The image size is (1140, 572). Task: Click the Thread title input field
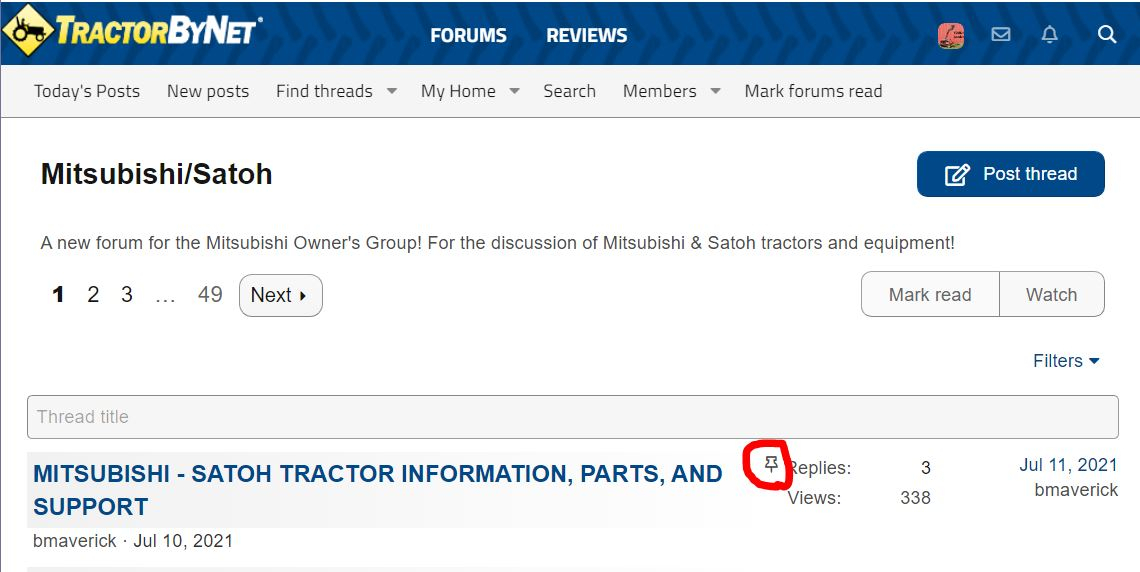coord(572,417)
